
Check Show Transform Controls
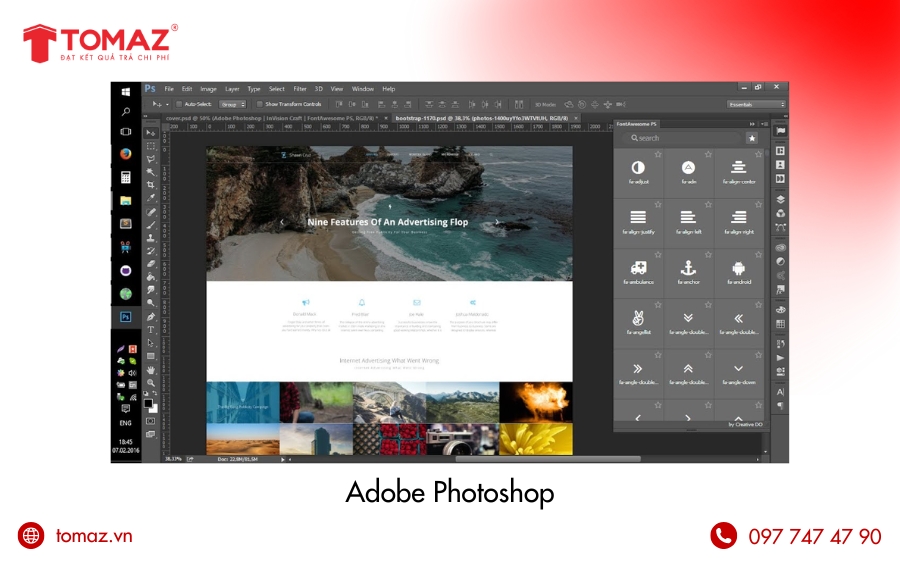pos(259,104)
